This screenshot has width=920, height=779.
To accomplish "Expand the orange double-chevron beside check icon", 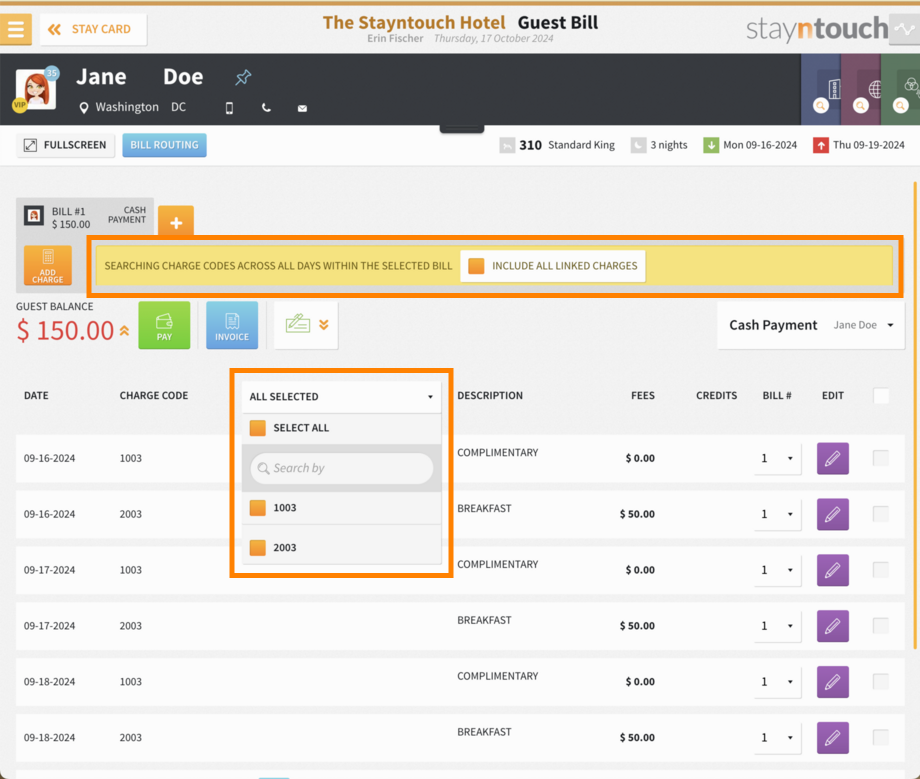I will pos(324,324).
